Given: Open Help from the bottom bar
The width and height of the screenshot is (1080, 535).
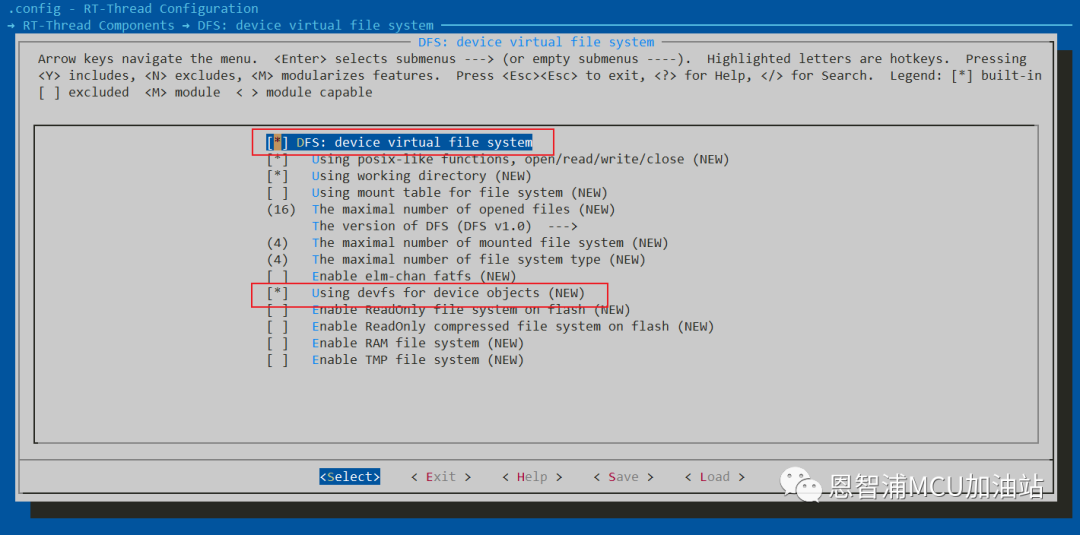Looking at the screenshot, I should (532, 477).
